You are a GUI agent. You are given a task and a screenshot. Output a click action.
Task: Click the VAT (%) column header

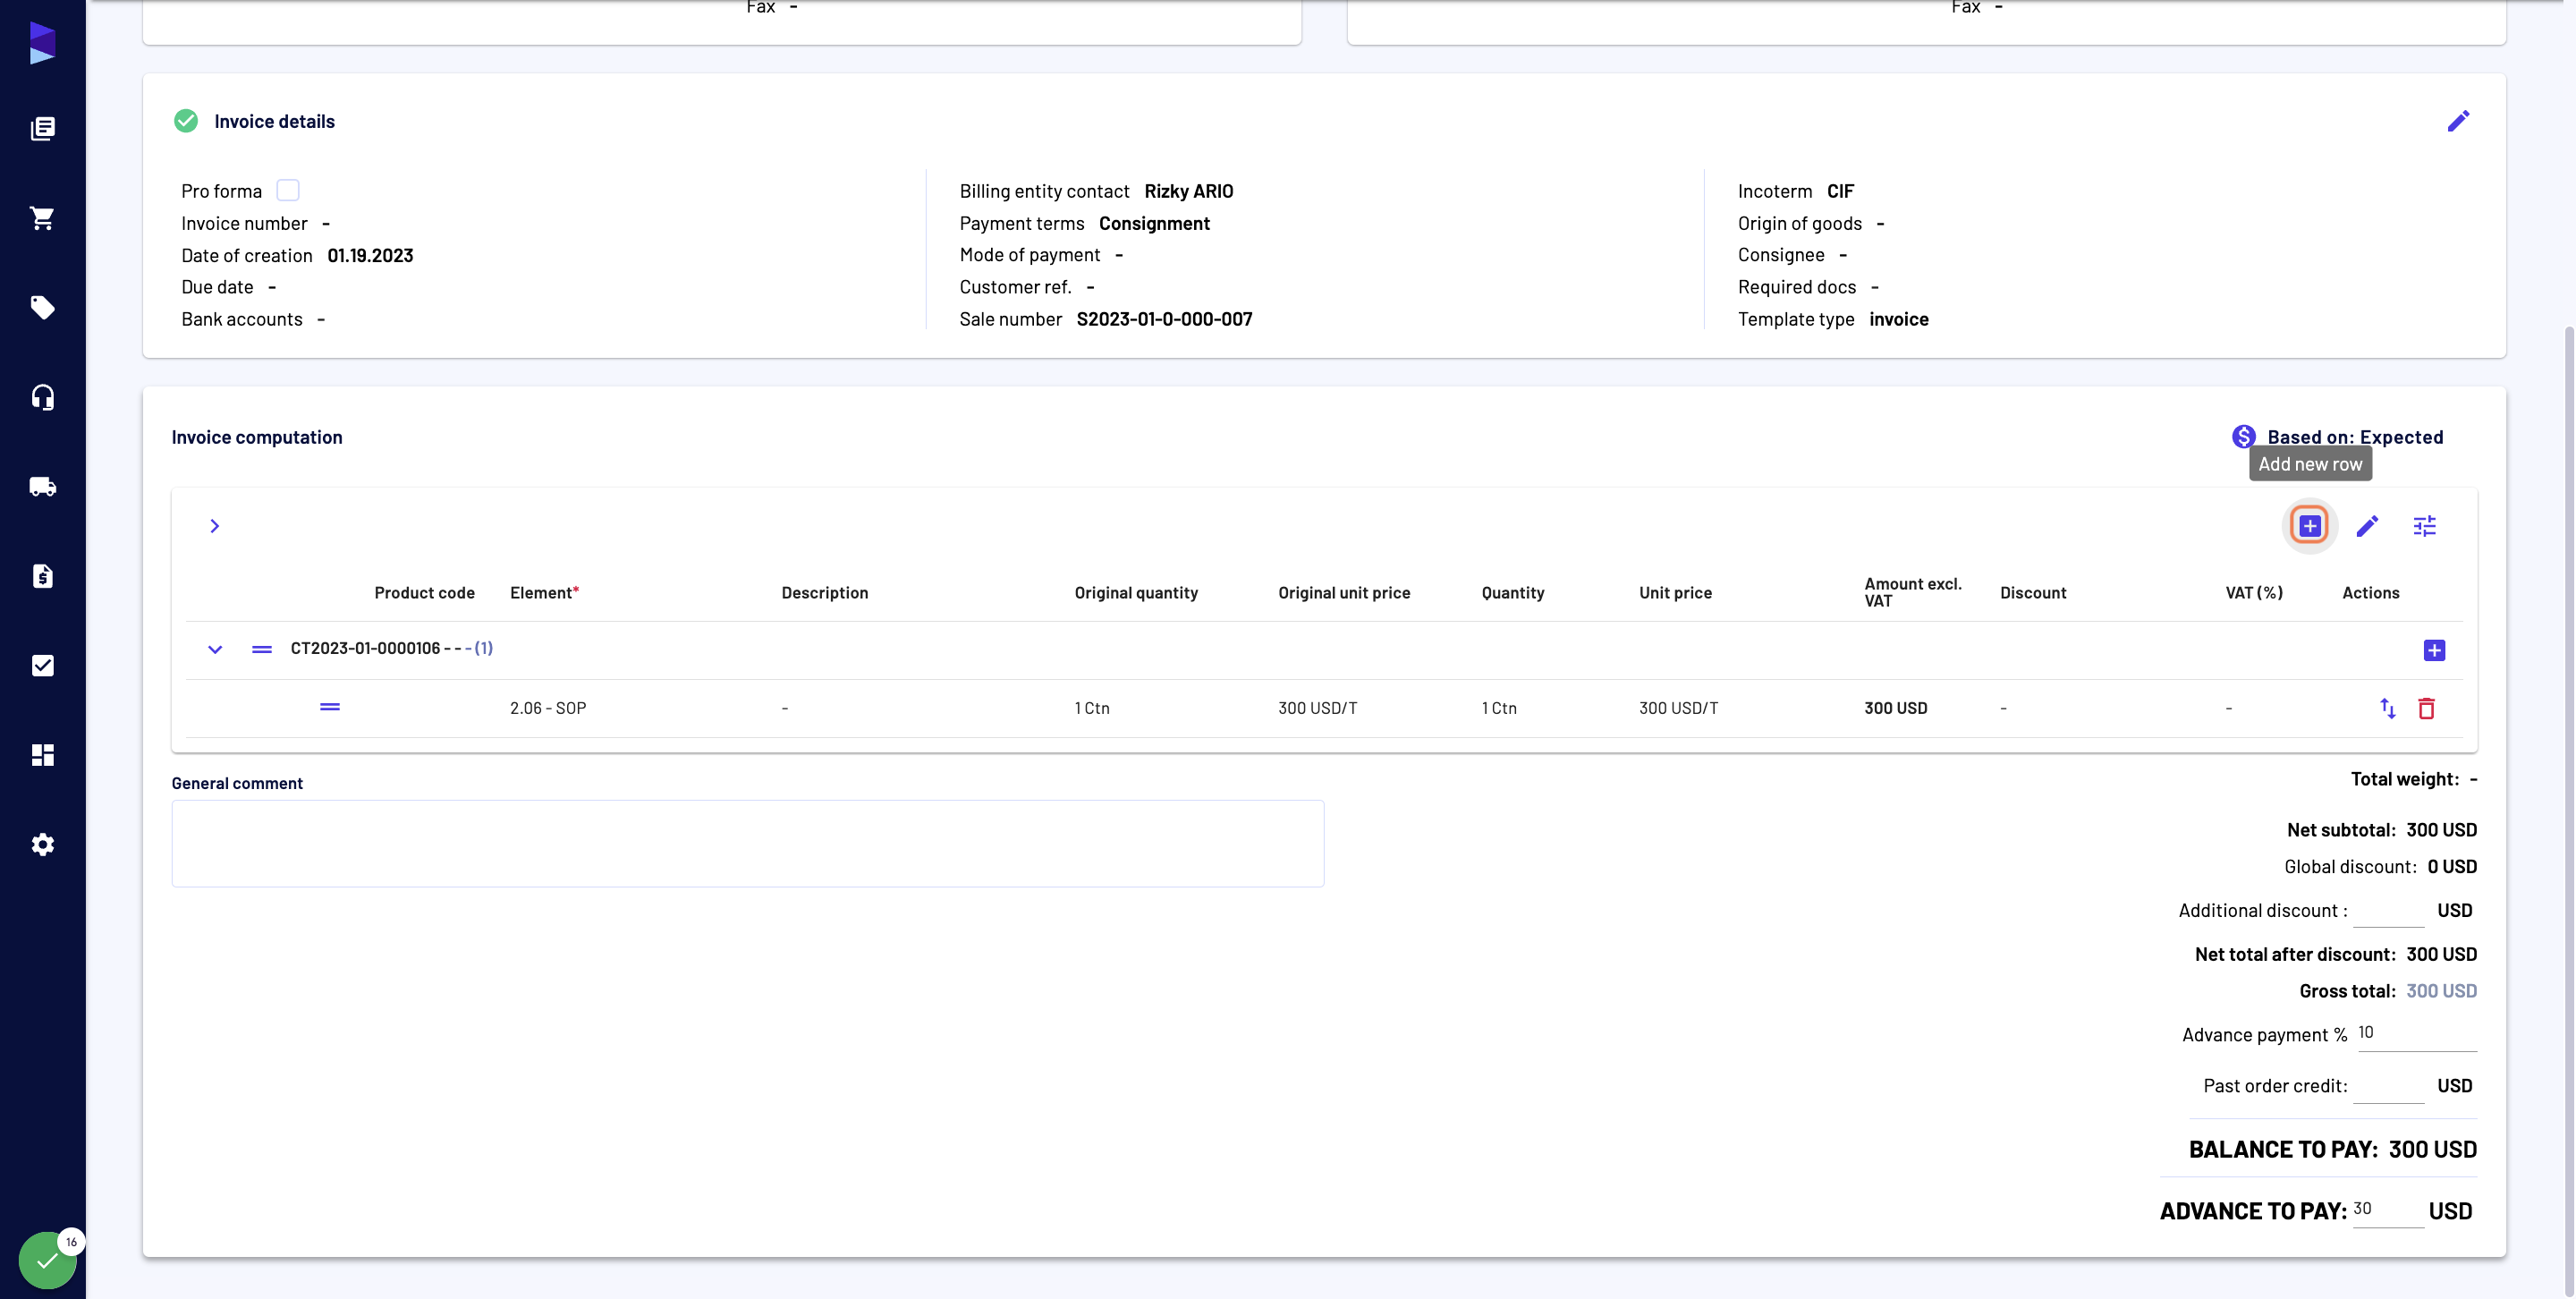(2254, 593)
